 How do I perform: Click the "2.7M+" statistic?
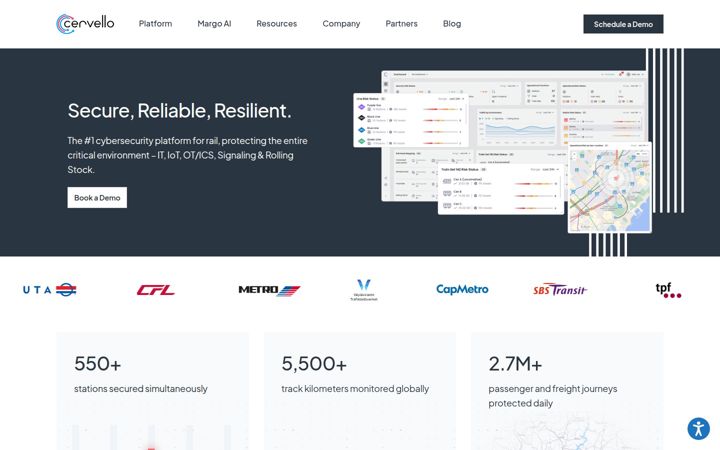pos(515,364)
